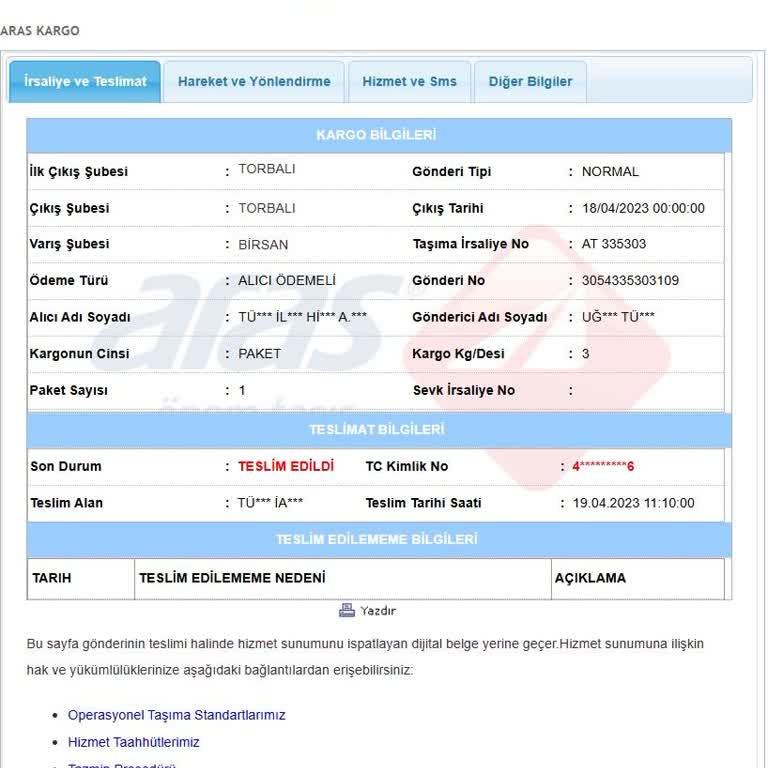Click delivery time 19.04.2023 11:10:00

coord(633,503)
